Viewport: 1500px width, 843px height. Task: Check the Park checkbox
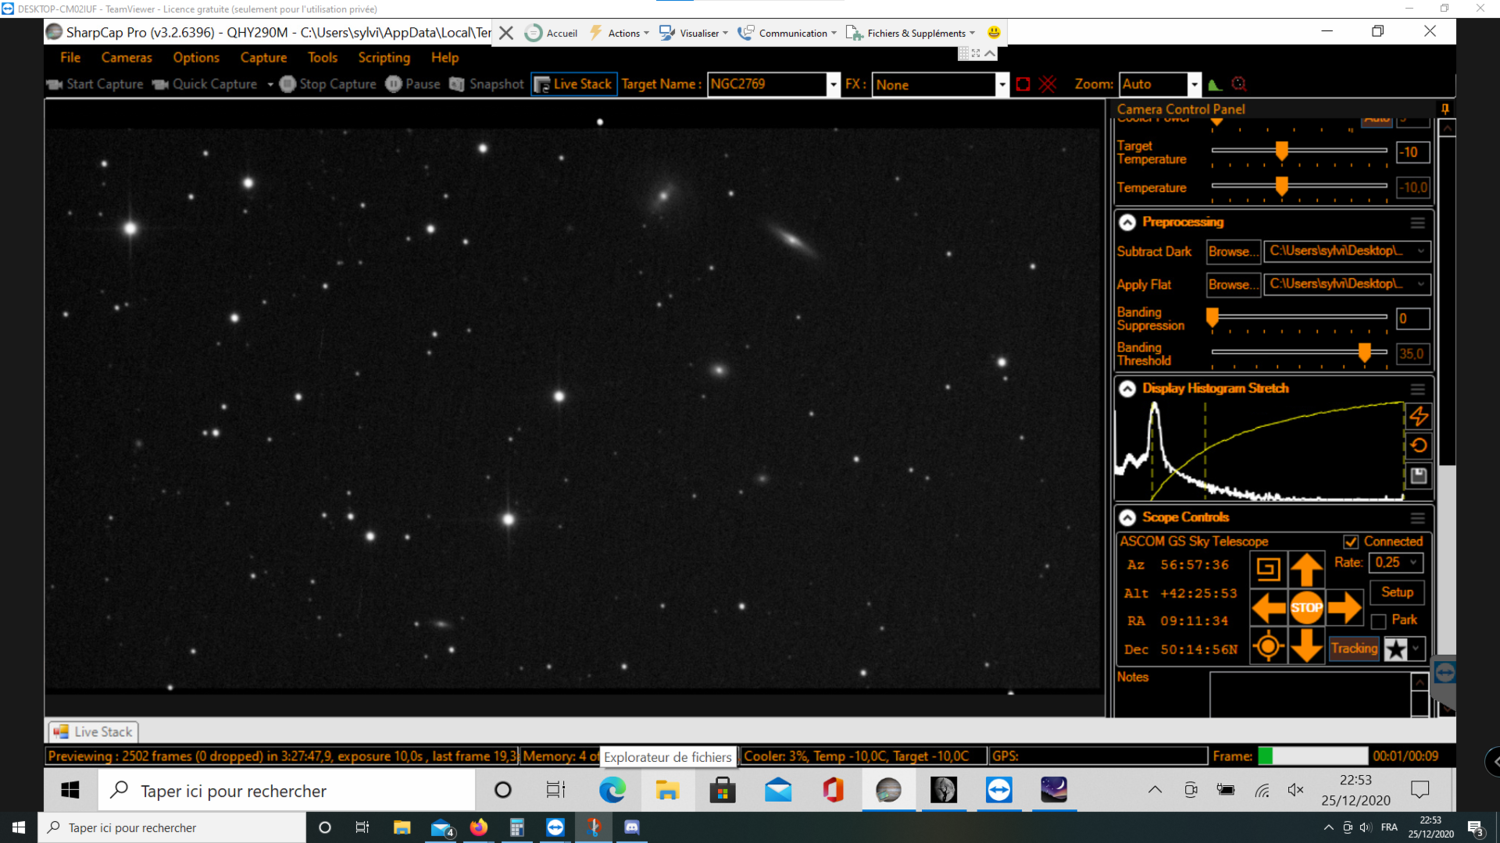click(1379, 621)
